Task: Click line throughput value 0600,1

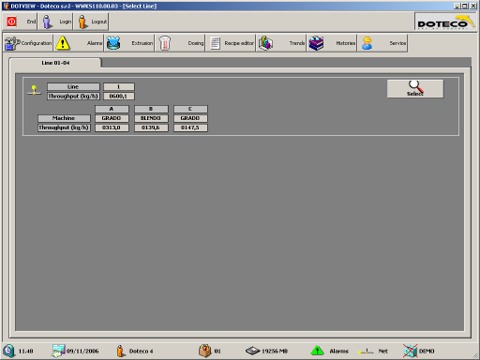Action: click(x=119, y=96)
